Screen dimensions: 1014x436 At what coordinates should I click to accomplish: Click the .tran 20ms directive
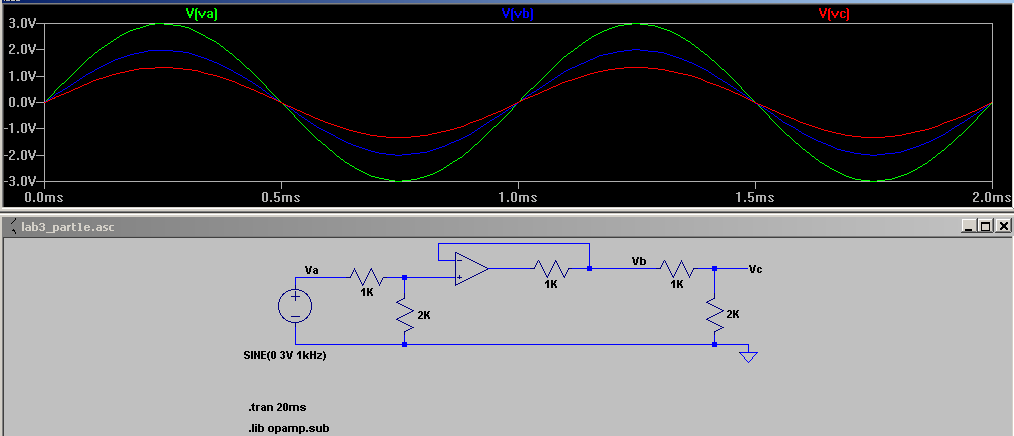point(277,408)
